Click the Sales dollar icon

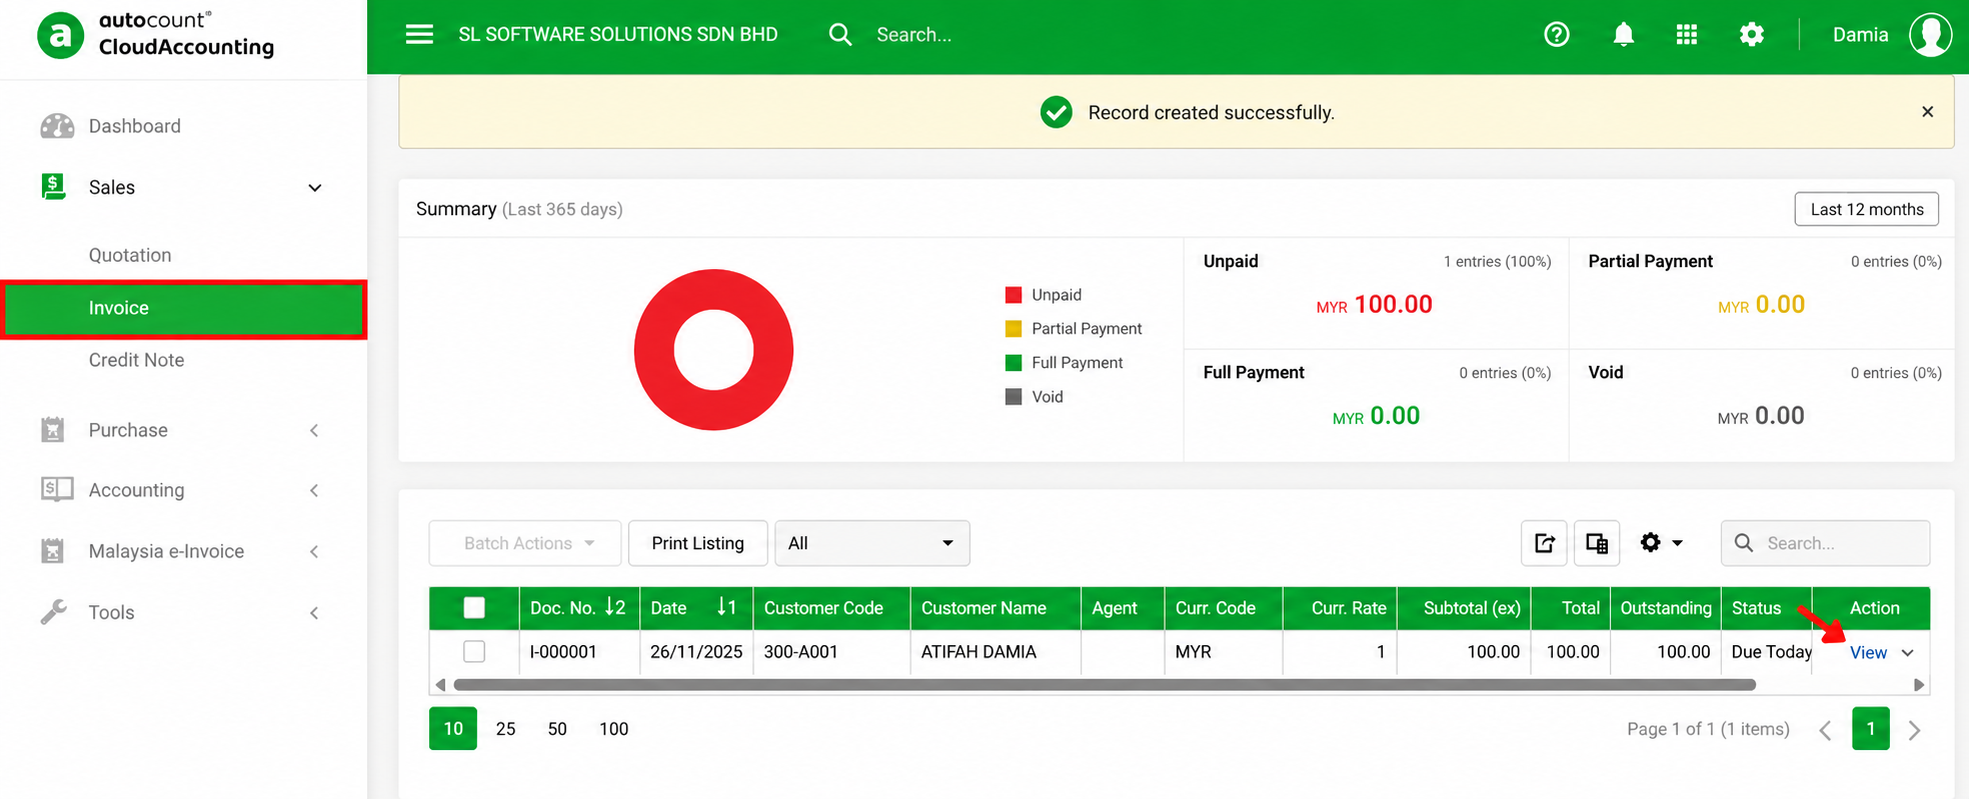tap(53, 187)
